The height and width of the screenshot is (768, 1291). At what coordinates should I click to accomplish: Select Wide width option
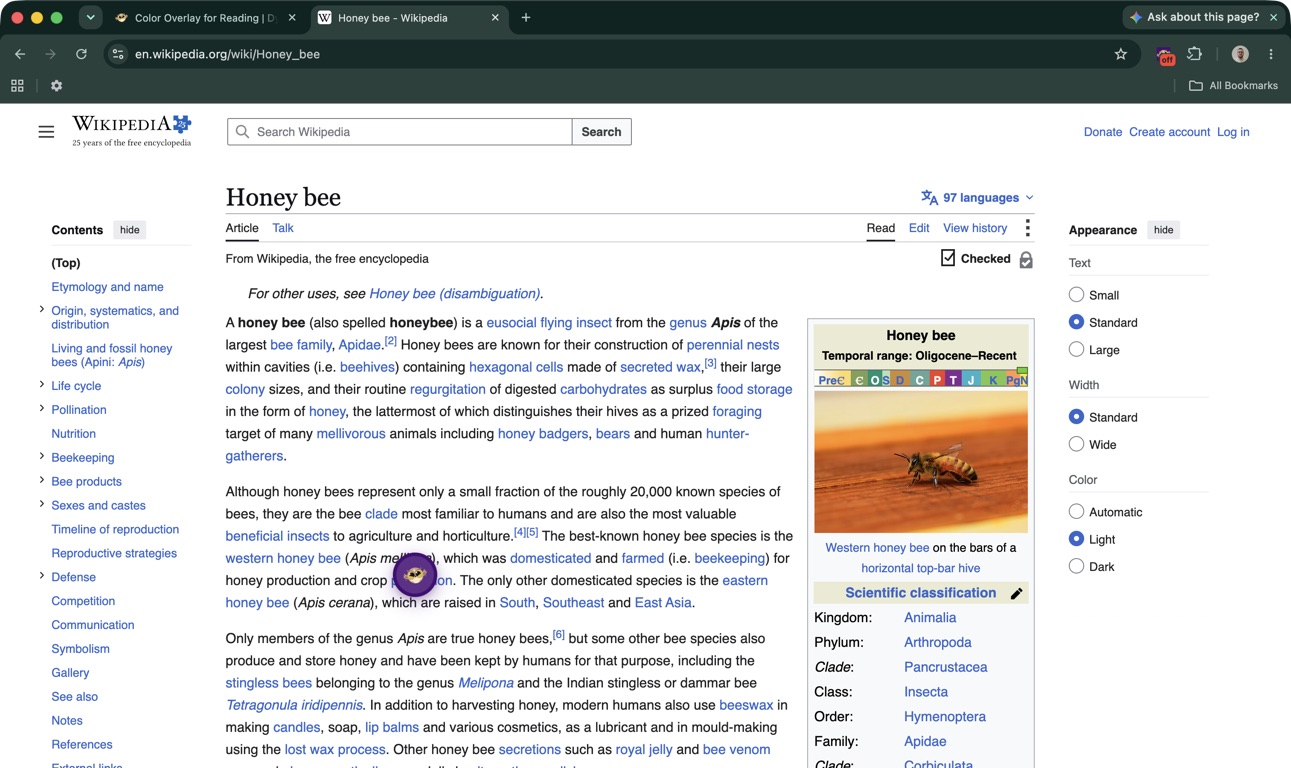[1076, 444]
